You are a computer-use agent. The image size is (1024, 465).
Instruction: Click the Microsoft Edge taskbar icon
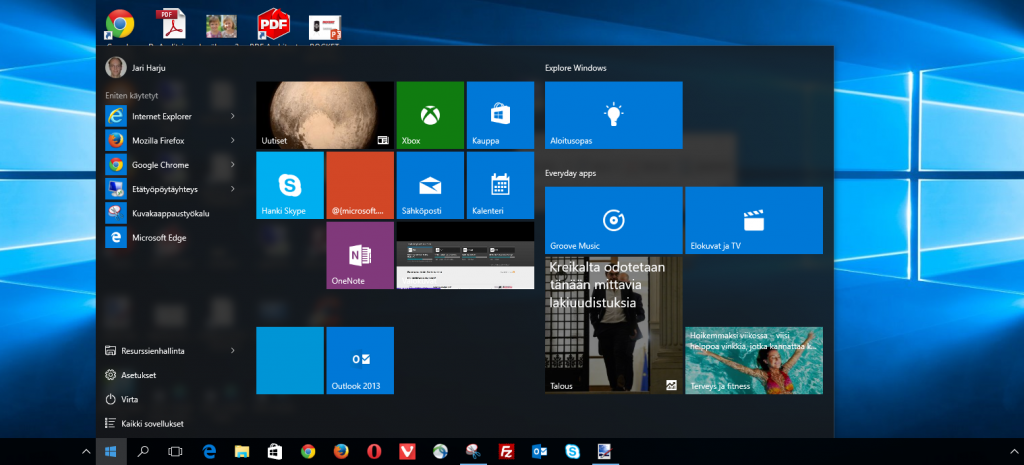point(209,451)
